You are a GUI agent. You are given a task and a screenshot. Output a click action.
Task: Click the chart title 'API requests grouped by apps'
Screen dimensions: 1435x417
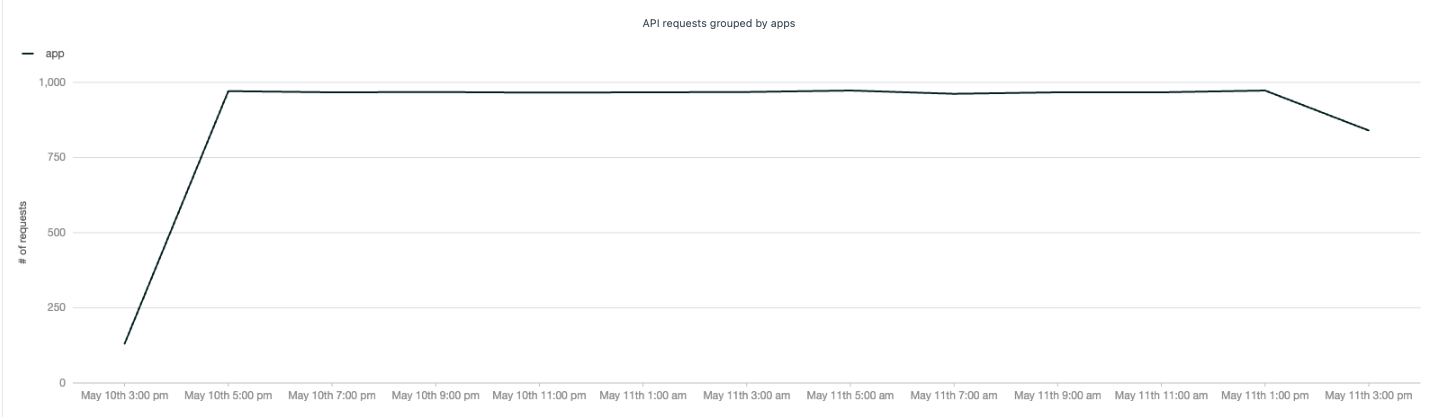(x=717, y=24)
